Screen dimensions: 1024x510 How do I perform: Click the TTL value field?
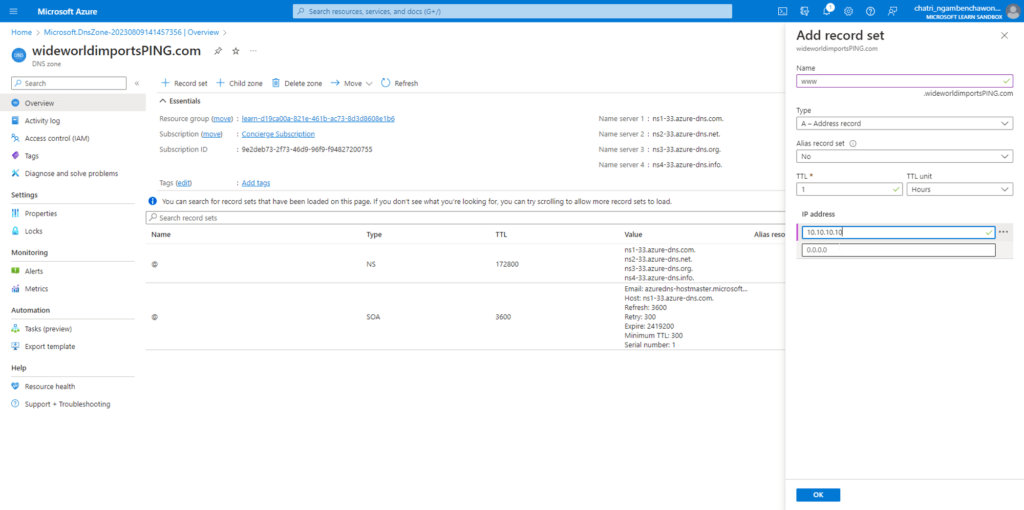coord(850,189)
